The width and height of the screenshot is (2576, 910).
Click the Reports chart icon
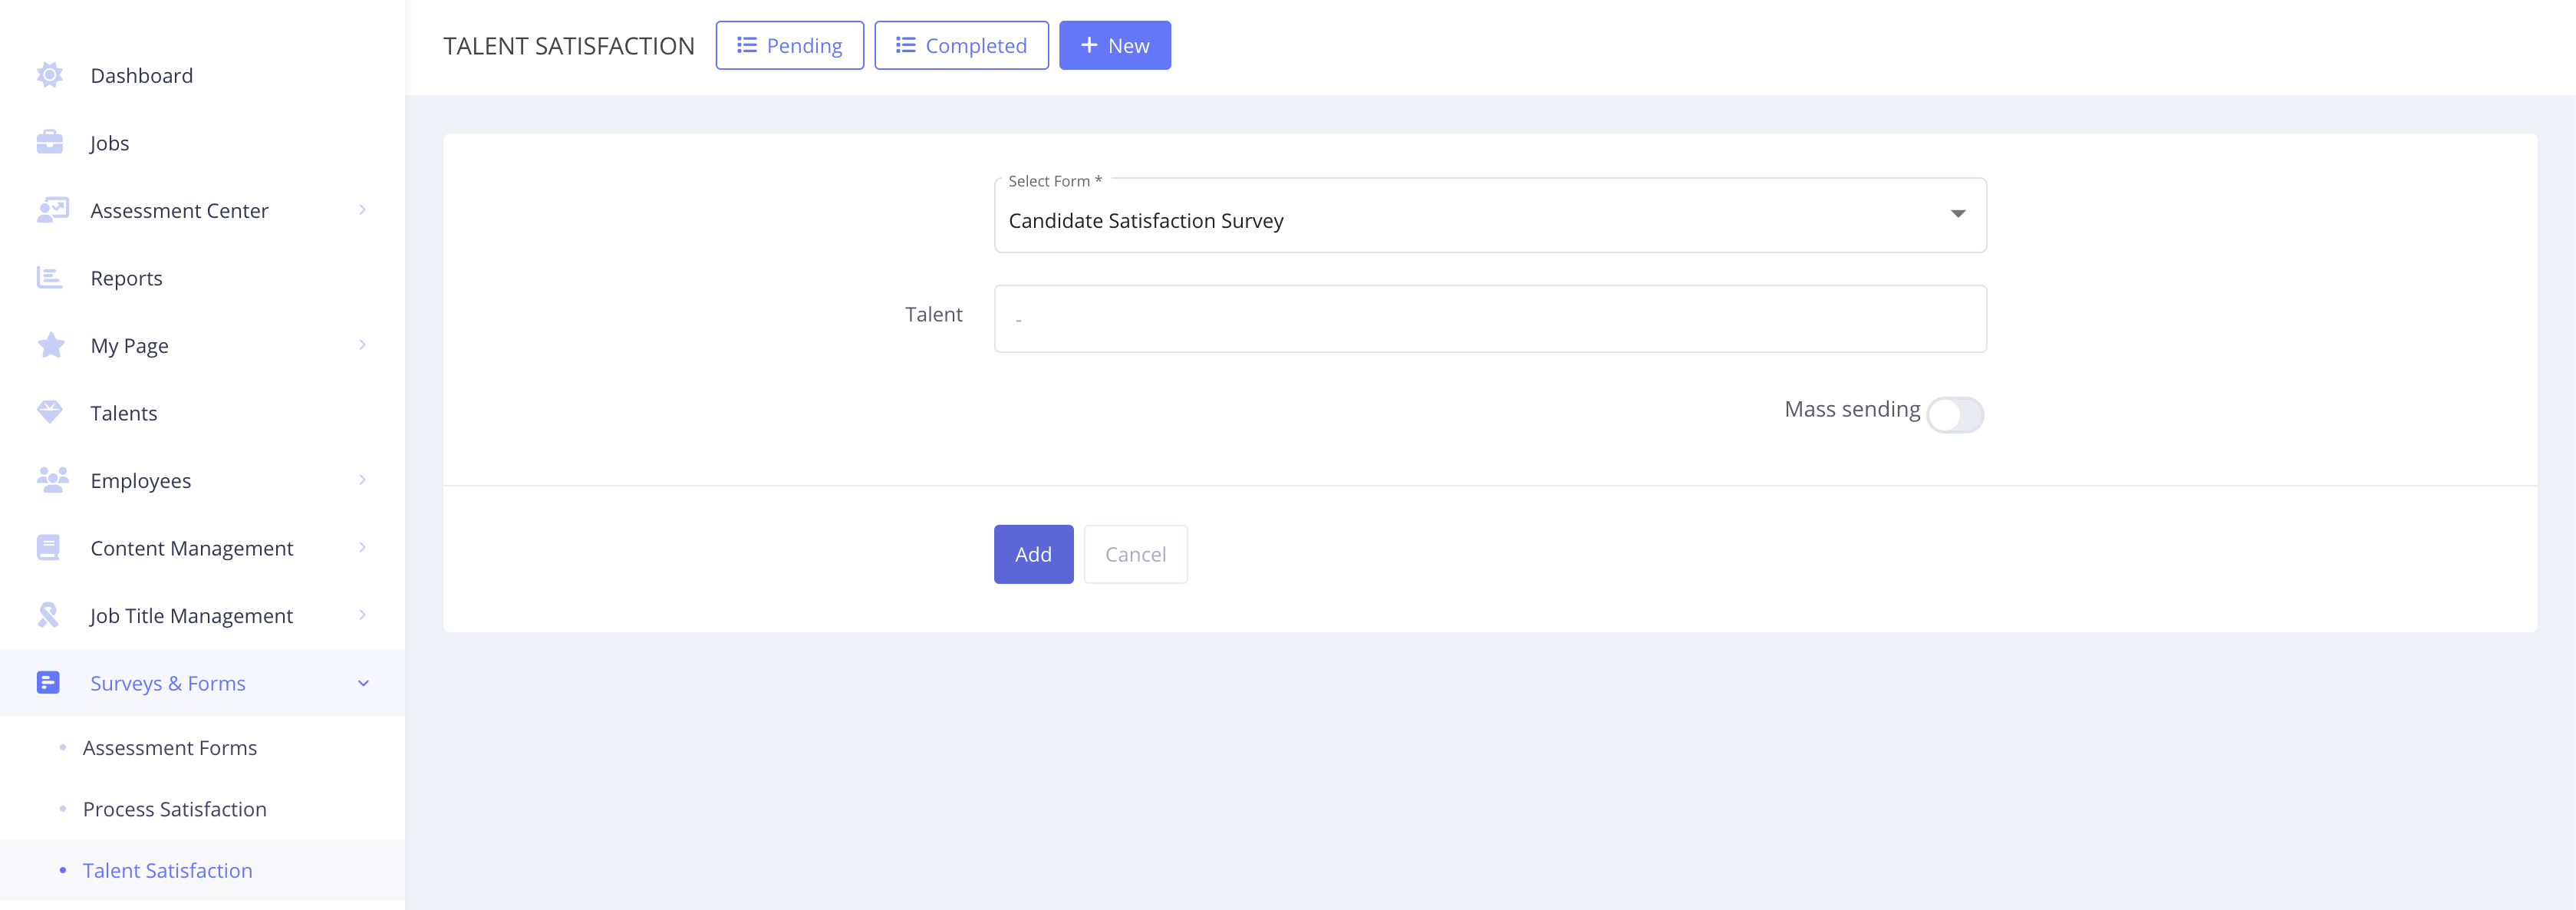[50, 278]
